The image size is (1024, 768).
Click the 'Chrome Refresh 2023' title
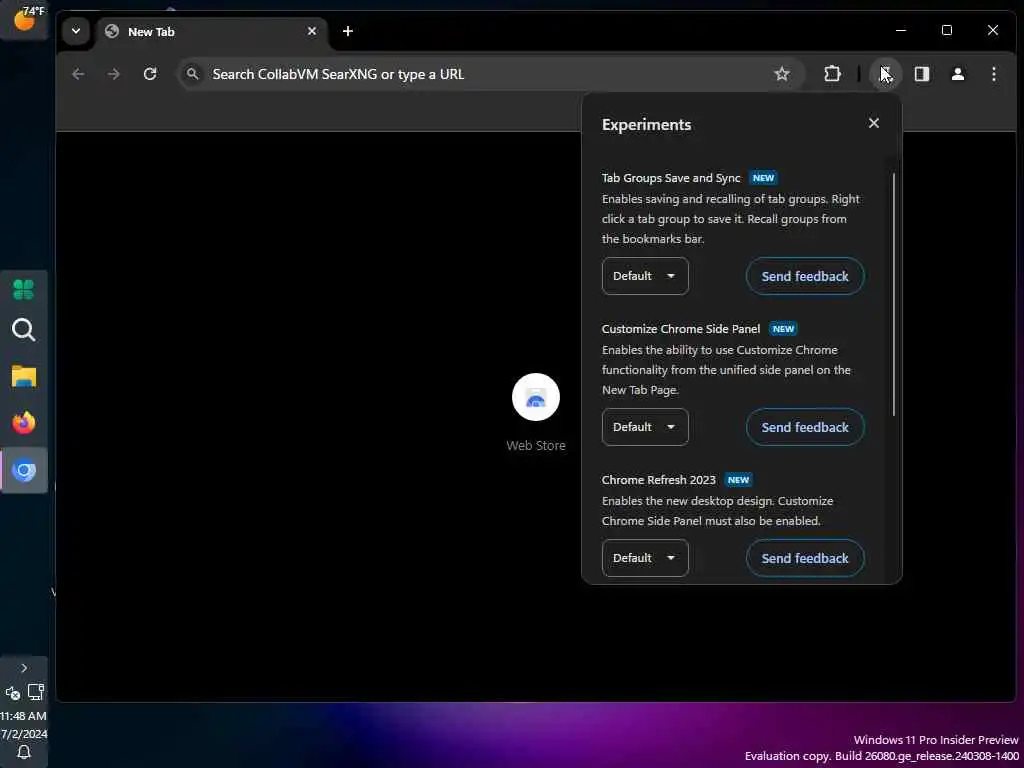658,480
